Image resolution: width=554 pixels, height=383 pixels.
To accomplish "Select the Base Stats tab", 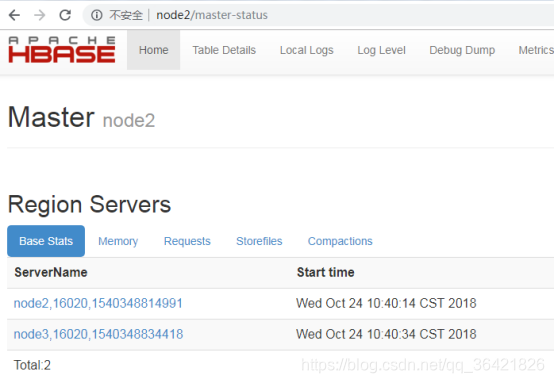I will coord(46,241).
